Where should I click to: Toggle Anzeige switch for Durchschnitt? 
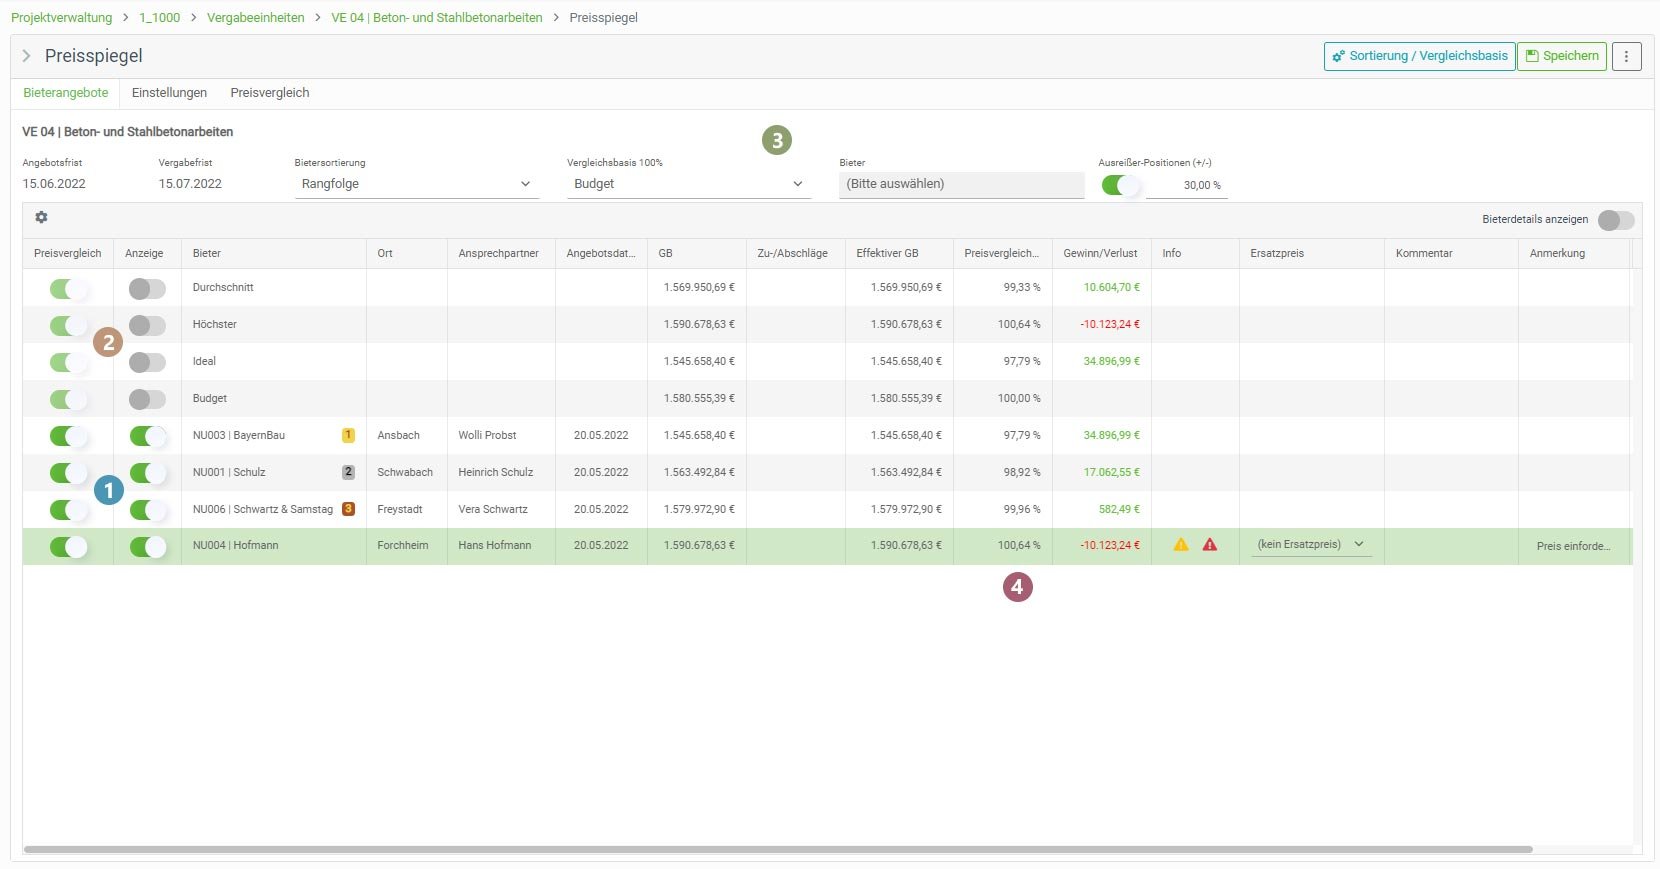(147, 289)
